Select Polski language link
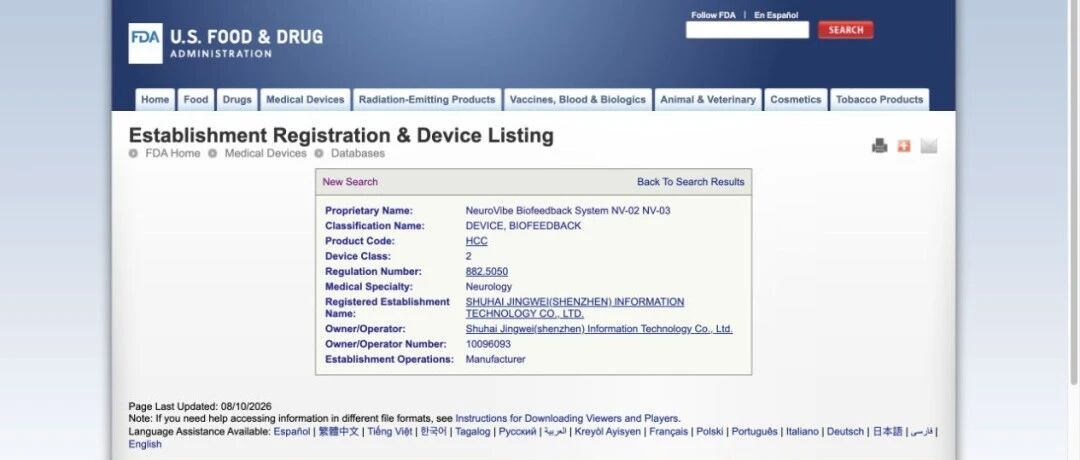Screen dimensions: 1080x460 (x=709, y=432)
